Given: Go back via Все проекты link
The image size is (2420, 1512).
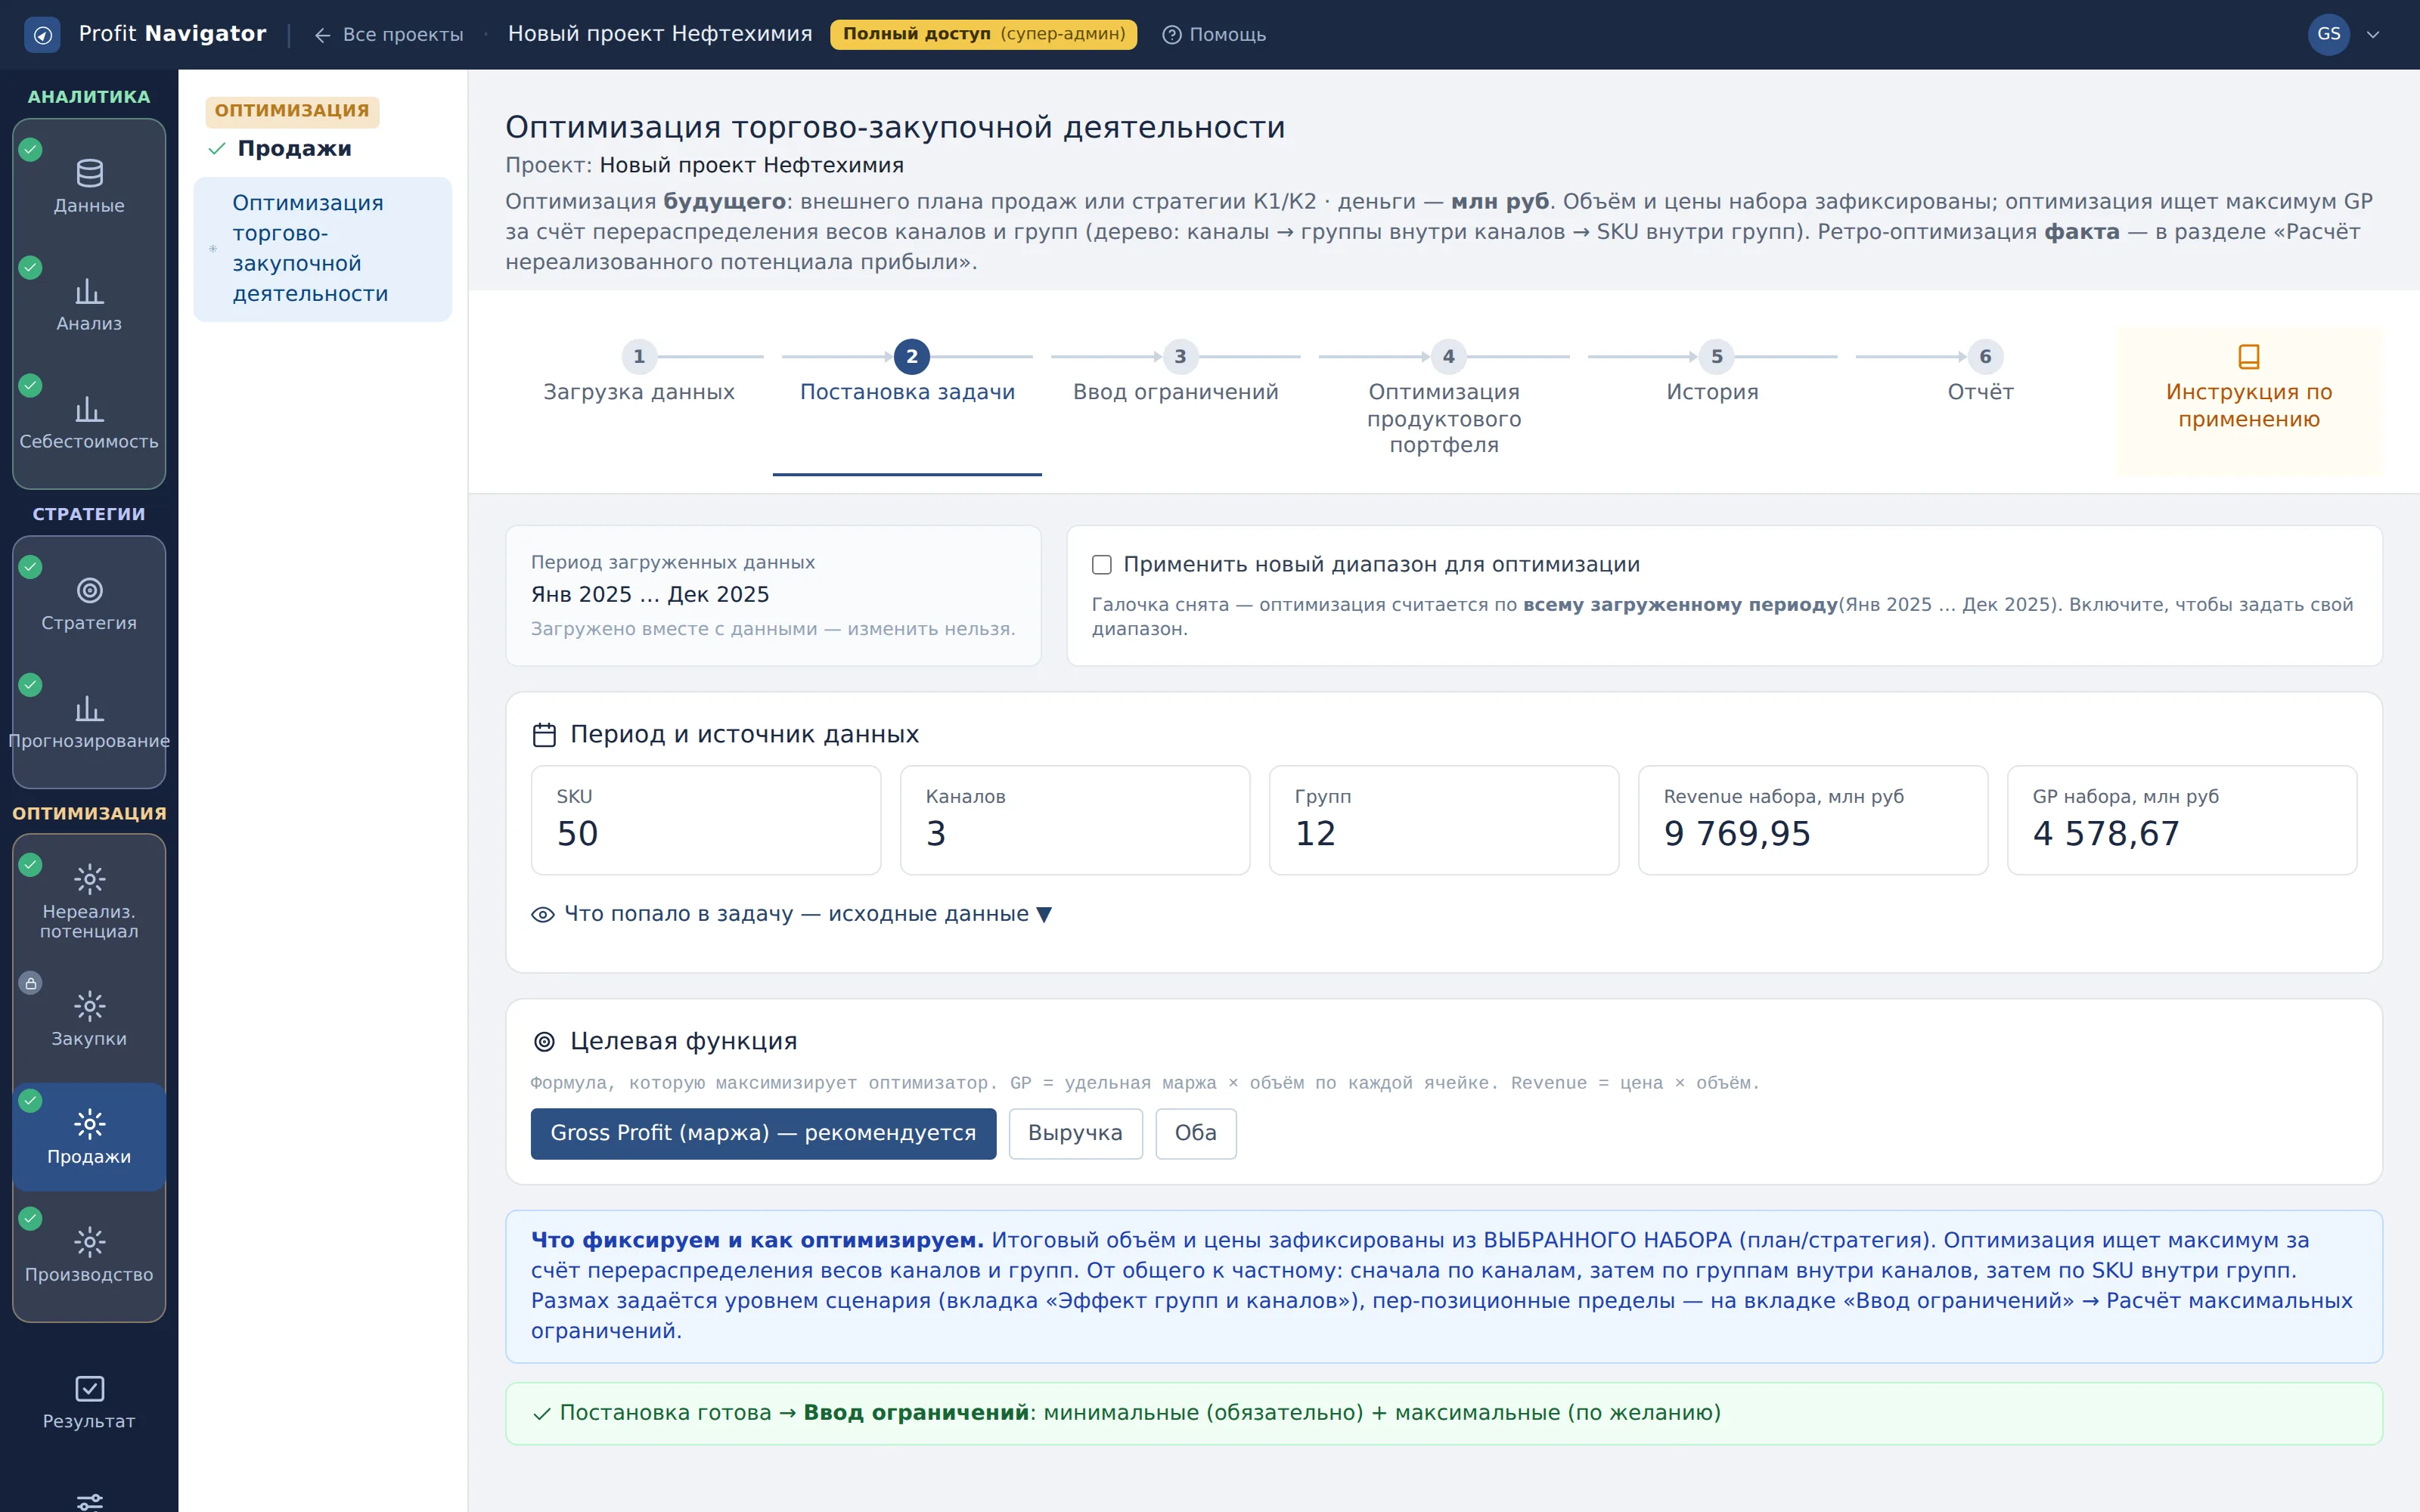Looking at the screenshot, I should point(389,35).
